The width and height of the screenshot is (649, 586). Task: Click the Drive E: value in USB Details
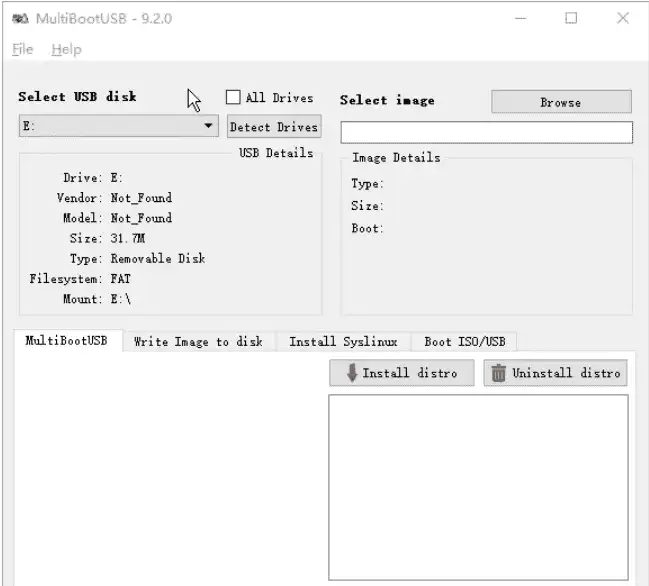tap(116, 178)
